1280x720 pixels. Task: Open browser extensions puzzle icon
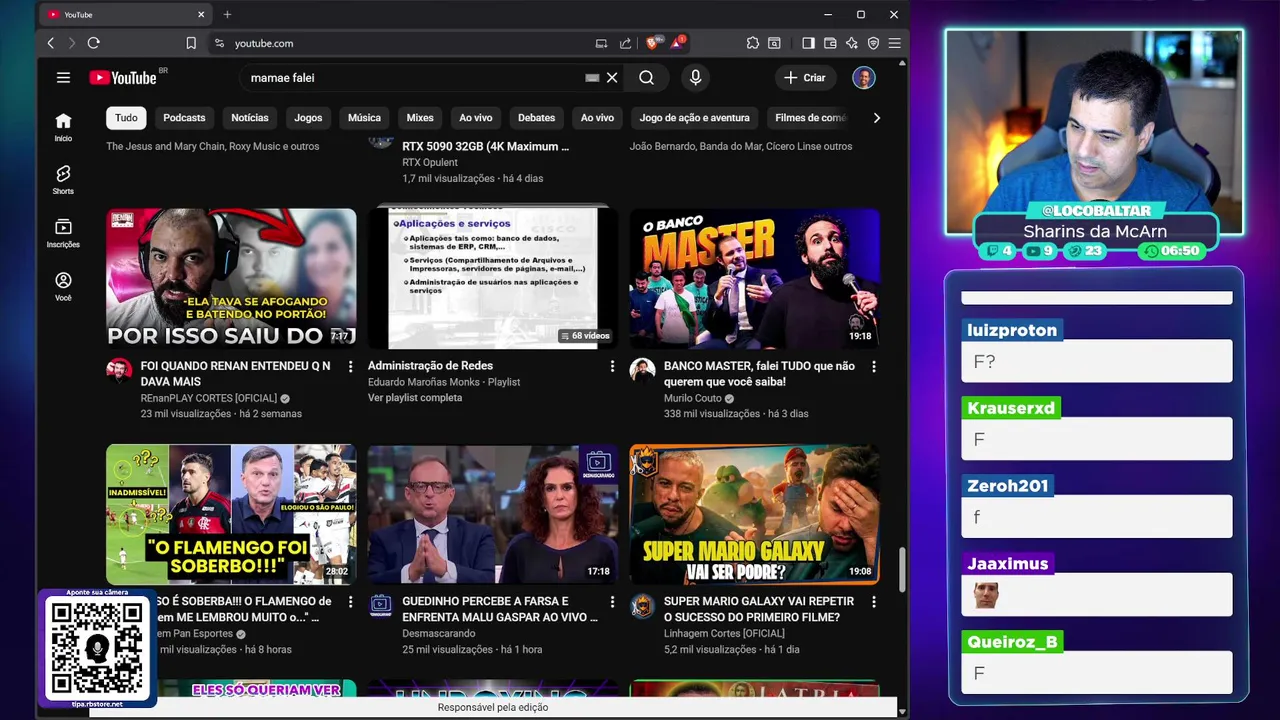coord(752,43)
